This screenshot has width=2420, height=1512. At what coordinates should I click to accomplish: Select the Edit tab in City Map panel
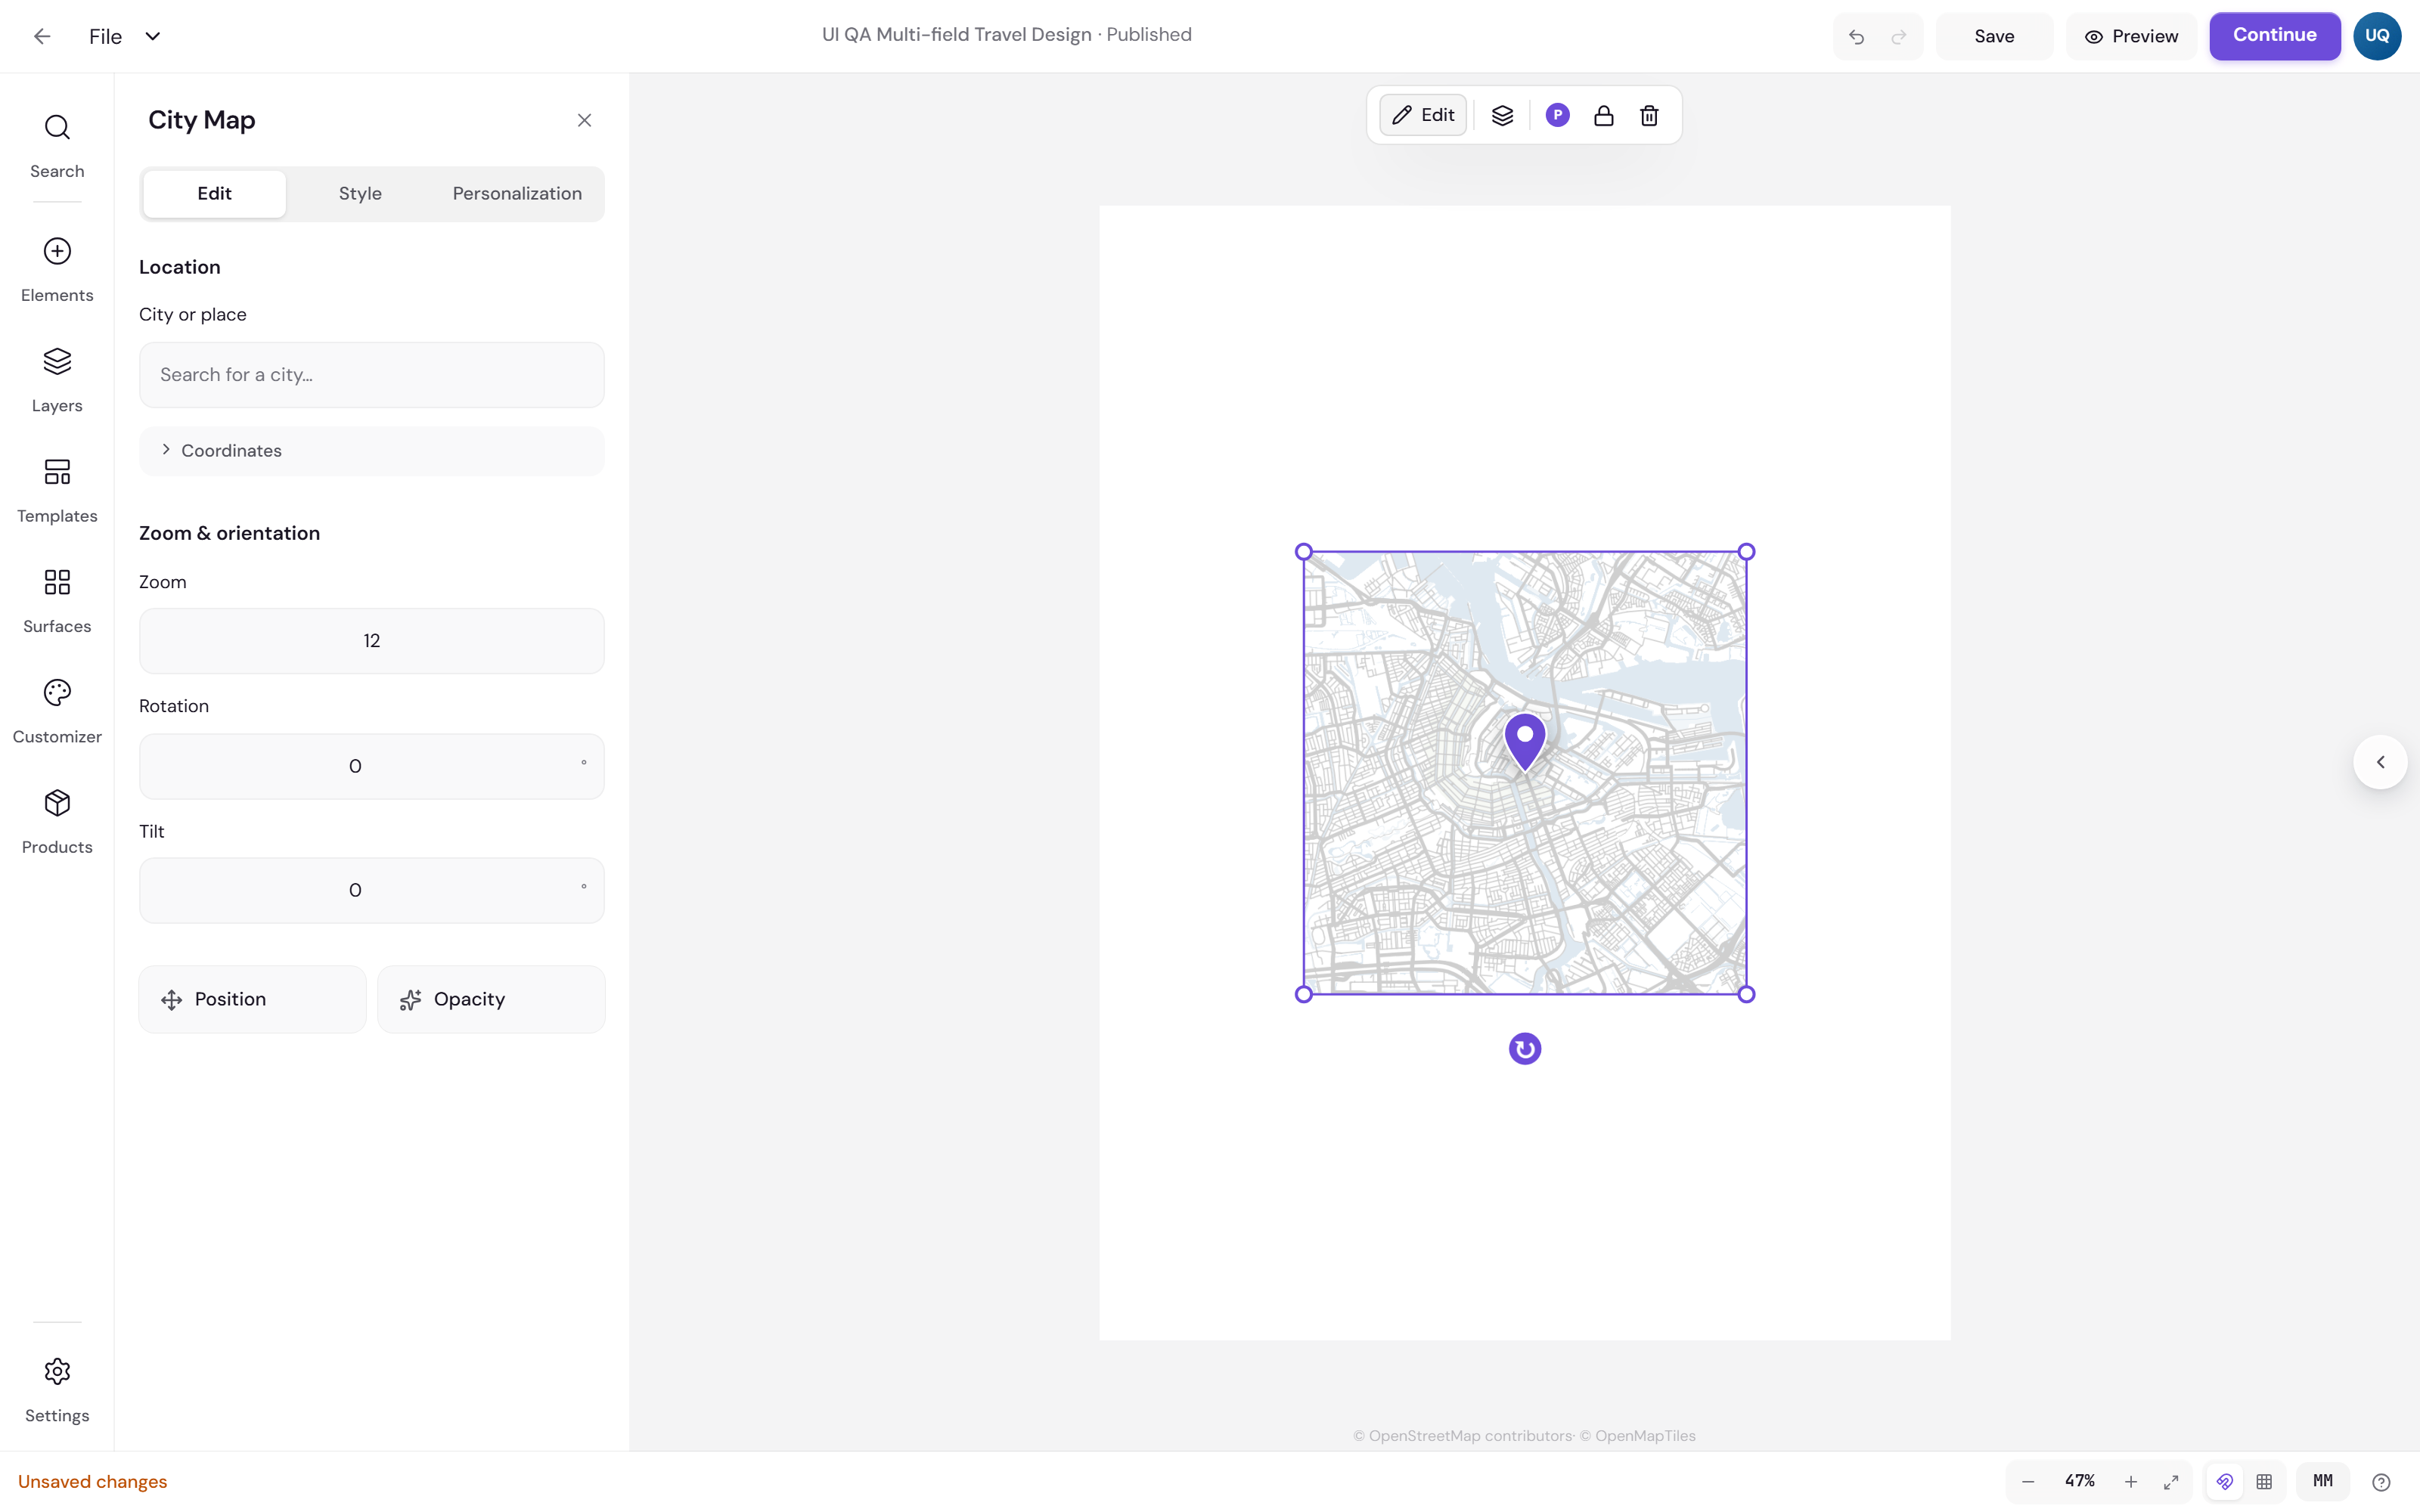click(214, 193)
